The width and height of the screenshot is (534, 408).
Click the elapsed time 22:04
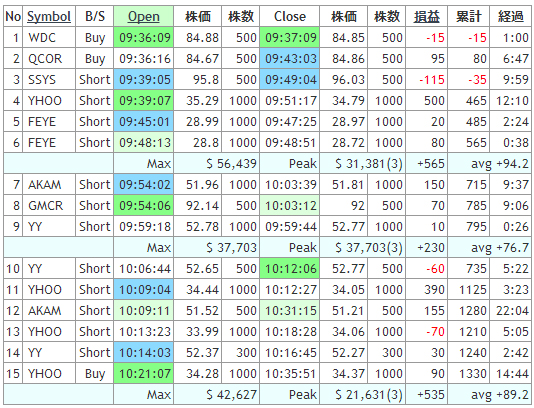click(512, 310)
